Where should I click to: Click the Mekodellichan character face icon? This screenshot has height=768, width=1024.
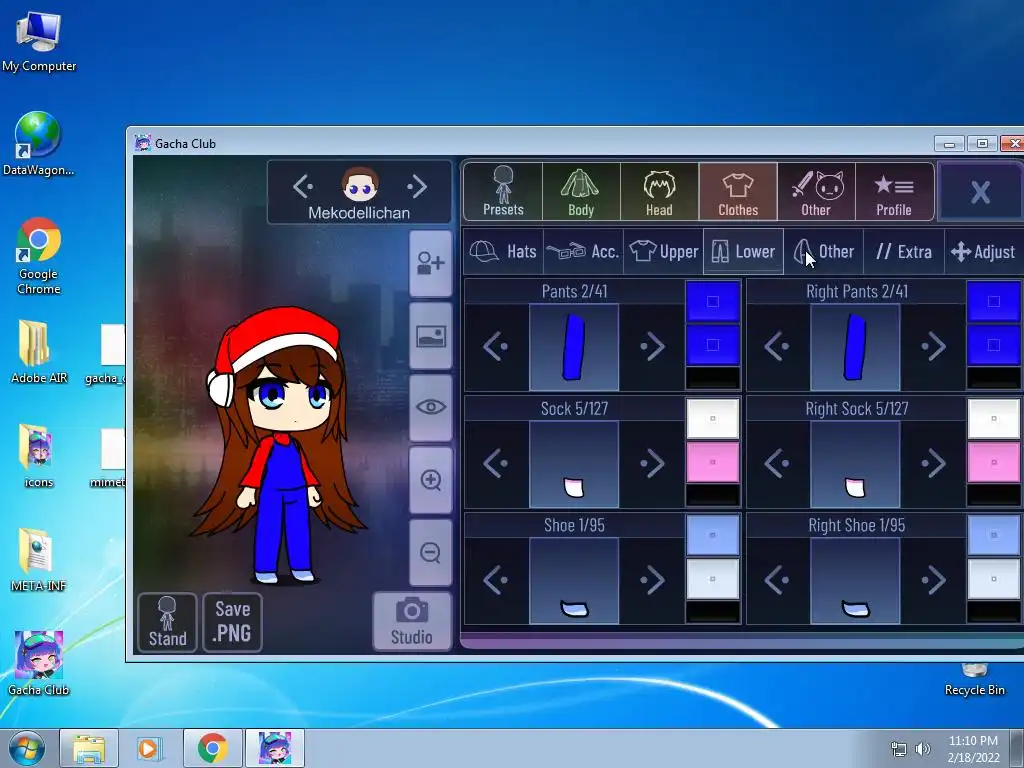[360, 185]
